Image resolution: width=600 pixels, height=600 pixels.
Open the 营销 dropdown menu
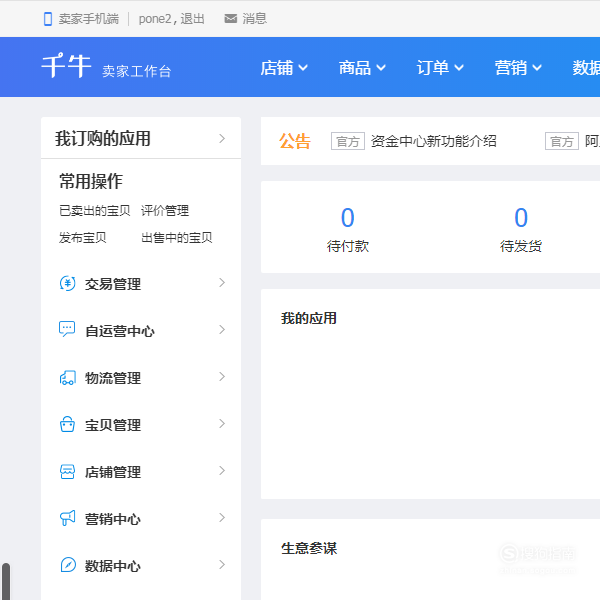pyautogui.click(x=518, y=68)
